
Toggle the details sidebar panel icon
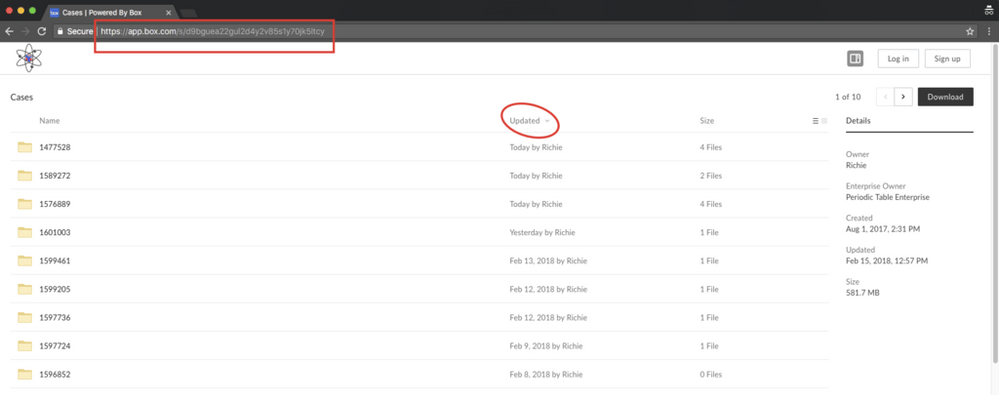855,59
